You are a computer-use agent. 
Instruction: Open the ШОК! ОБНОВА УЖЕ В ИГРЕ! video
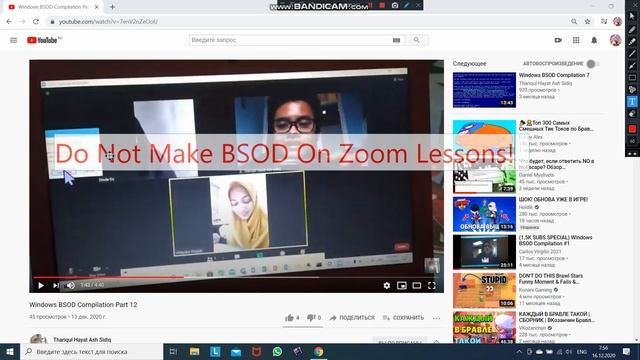[x=553, y=199]
